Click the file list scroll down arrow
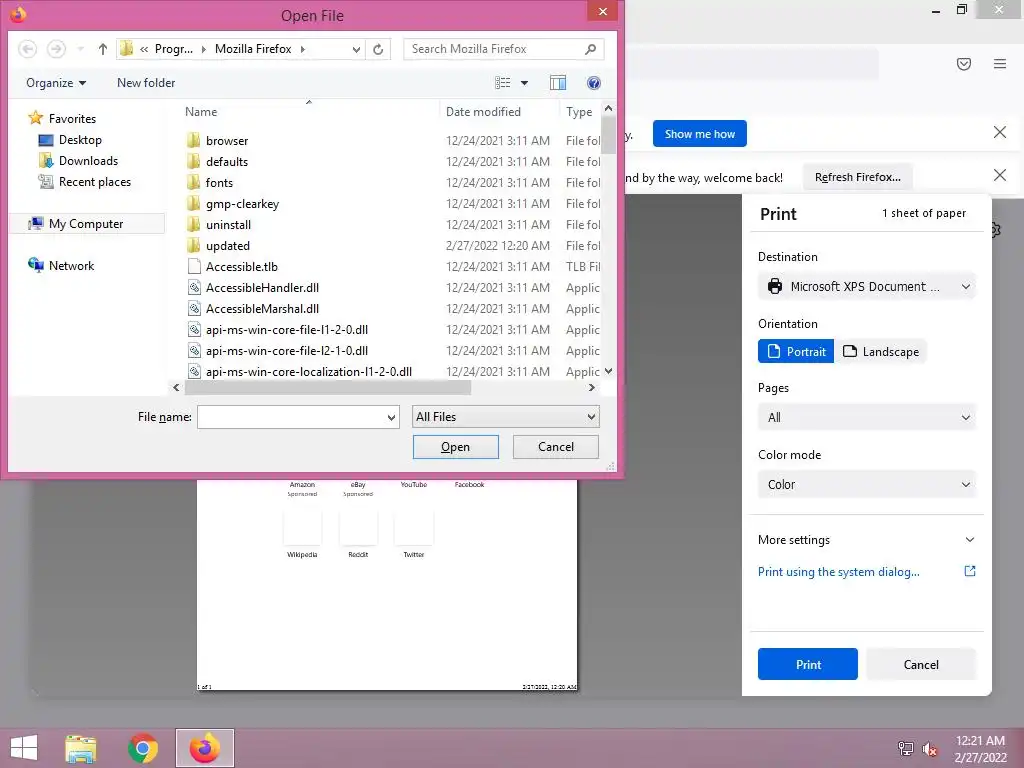The width and height of the screenshot is (1024, 768). tap(609, 371)
